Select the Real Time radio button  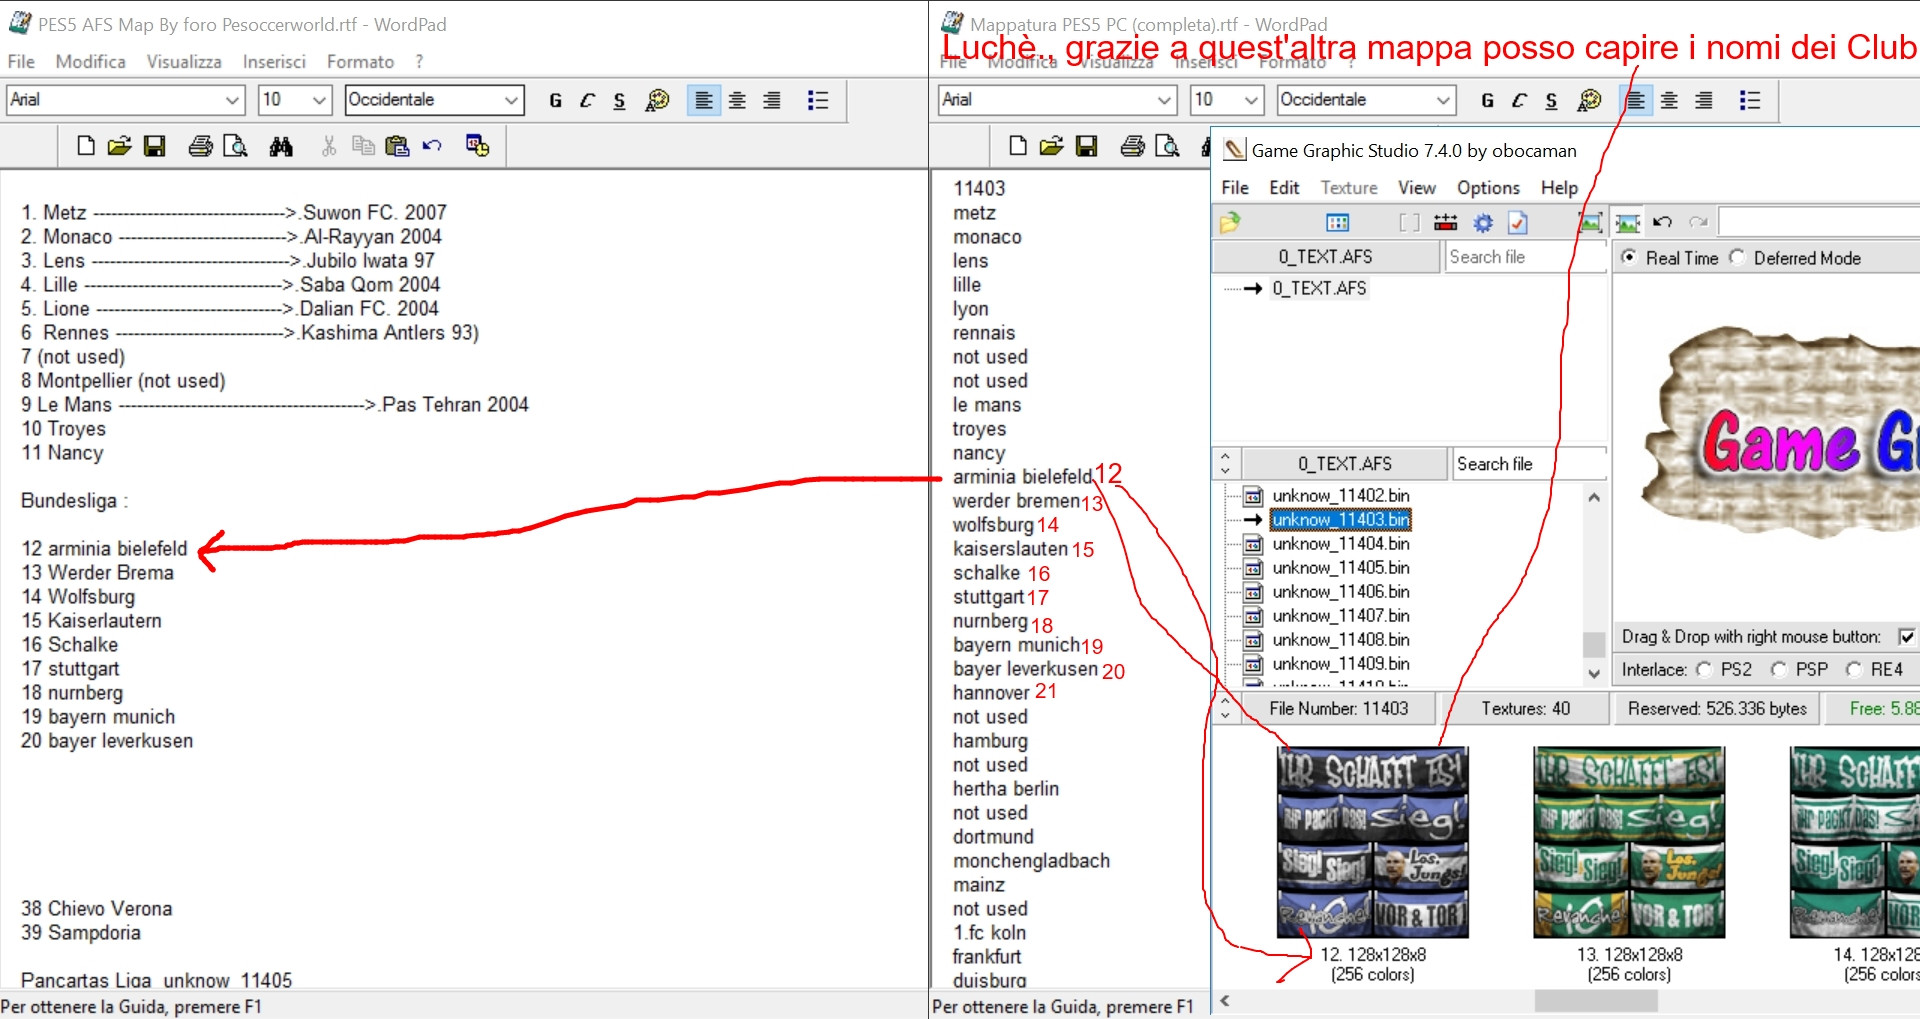(x=1629, y=257)
